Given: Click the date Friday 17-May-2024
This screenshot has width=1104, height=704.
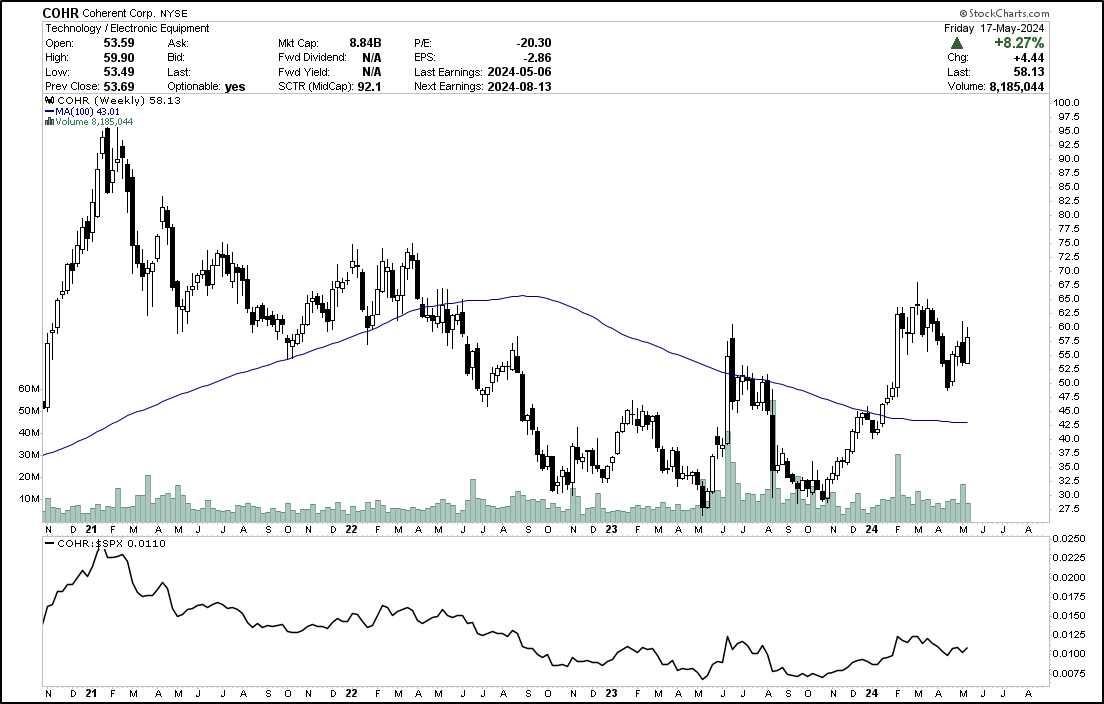Looking at the screenshot, I should pyautogui.click(x=994, y=28).
